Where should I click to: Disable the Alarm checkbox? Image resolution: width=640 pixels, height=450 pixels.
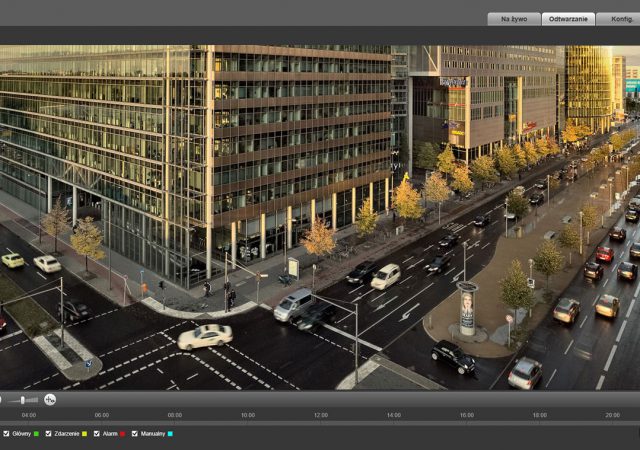[97, 434]
